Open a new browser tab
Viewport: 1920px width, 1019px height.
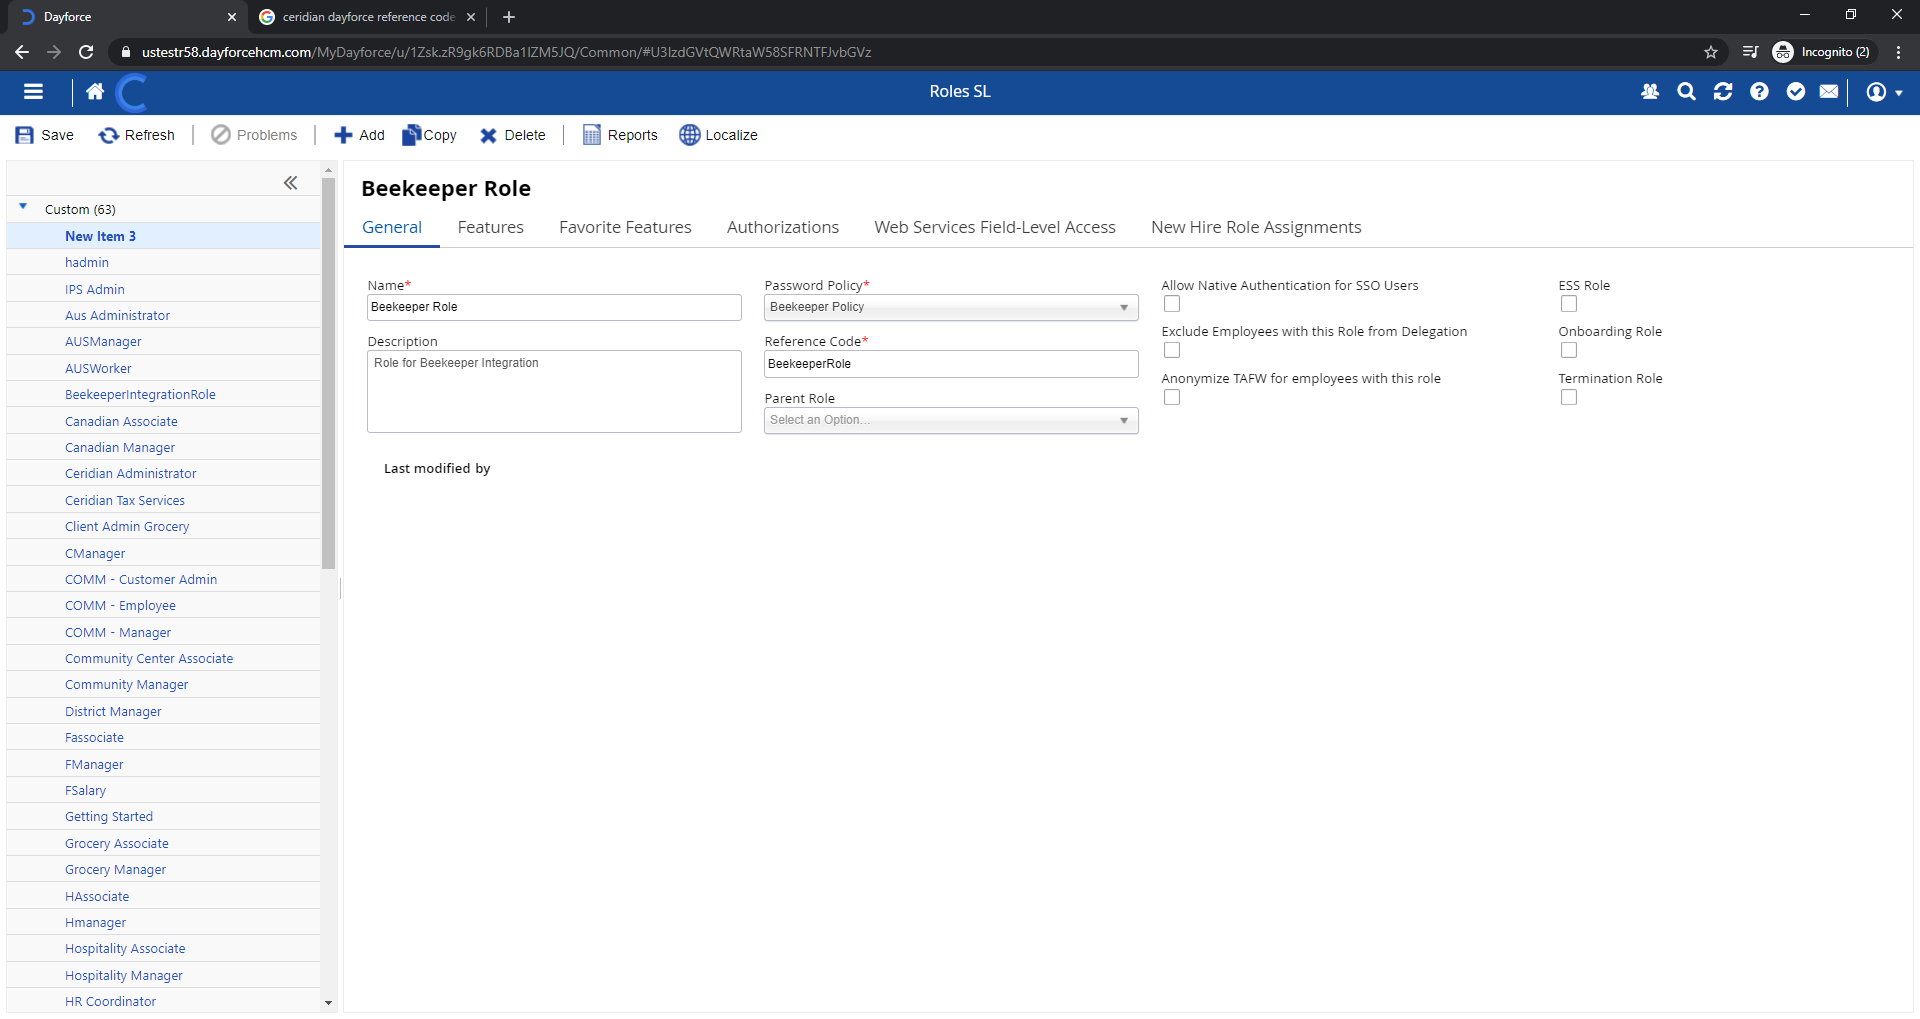(509, 17)
